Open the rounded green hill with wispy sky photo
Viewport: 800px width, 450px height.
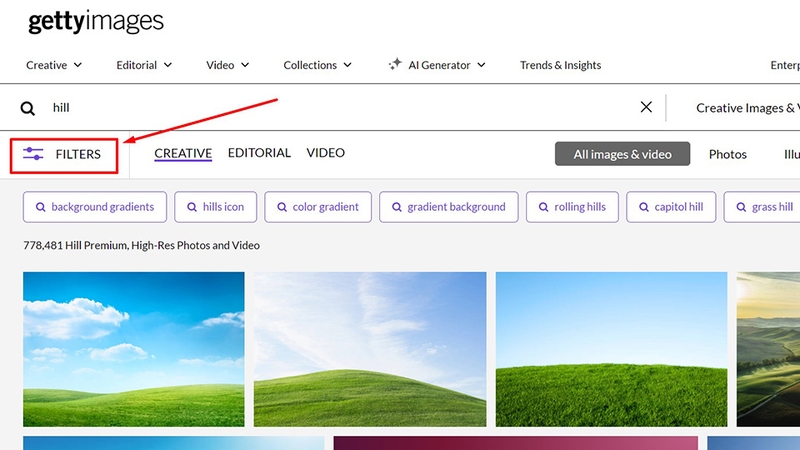(x=370, y=349)
